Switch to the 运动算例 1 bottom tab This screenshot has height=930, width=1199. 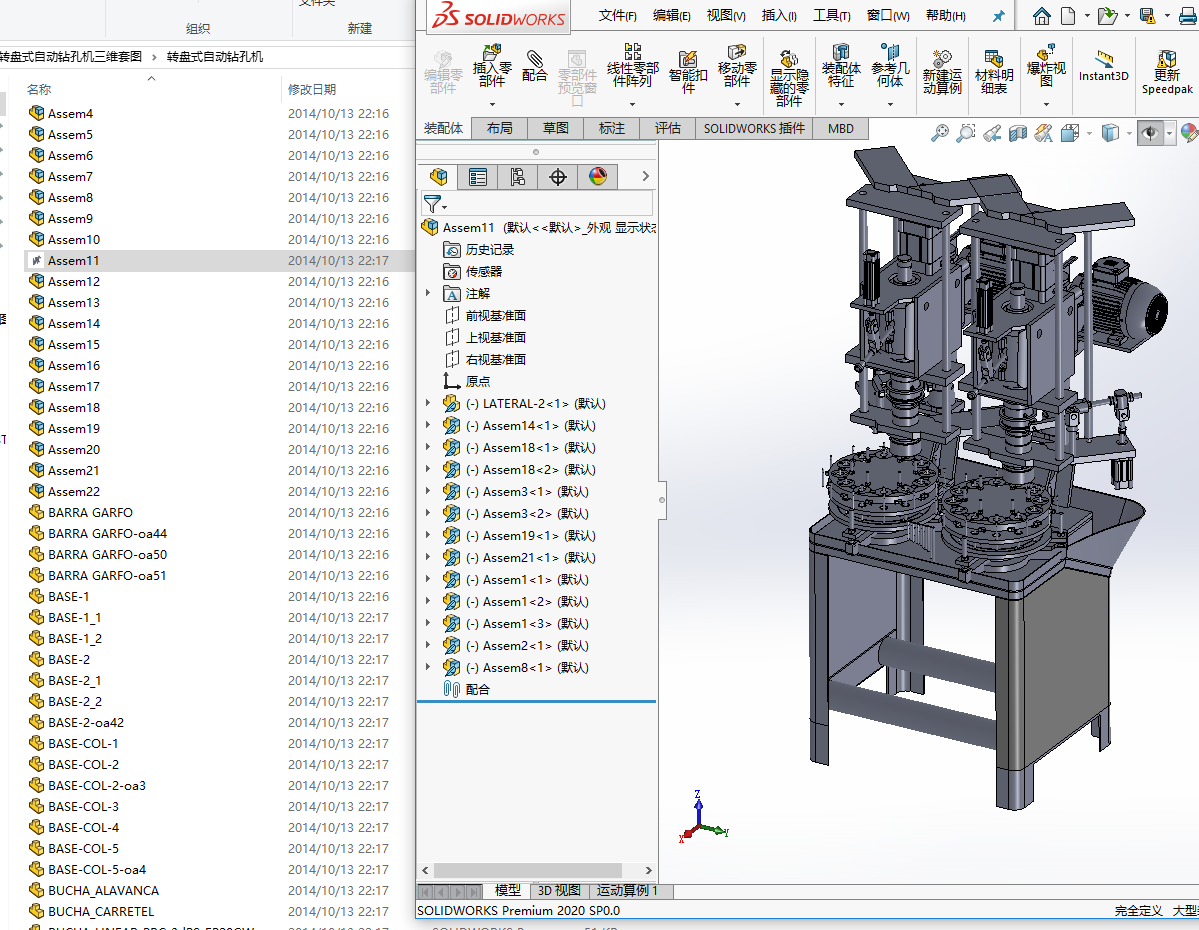coord(626,890)
